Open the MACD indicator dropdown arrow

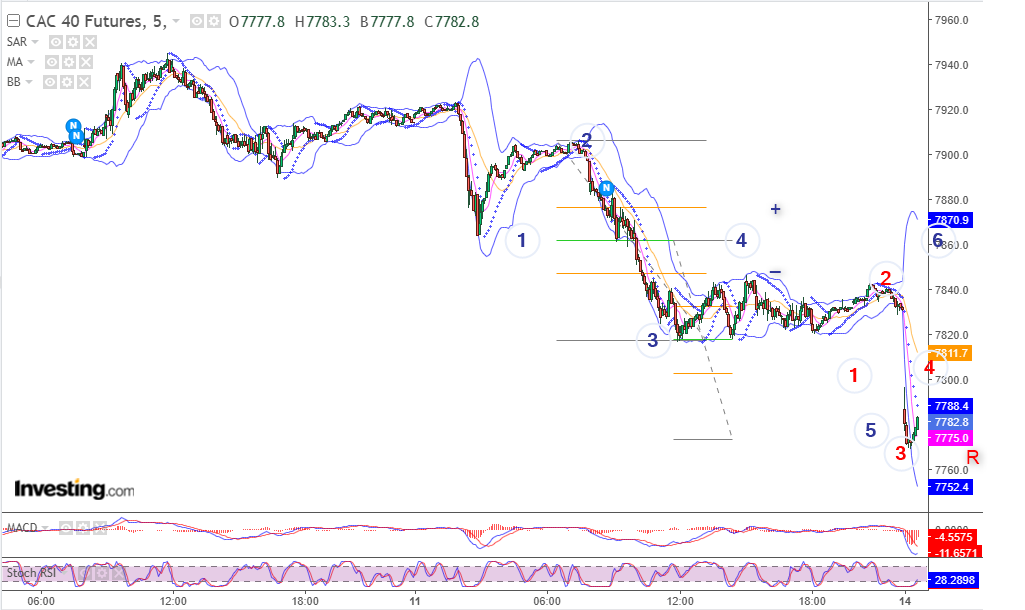click(x=45, y=528)
